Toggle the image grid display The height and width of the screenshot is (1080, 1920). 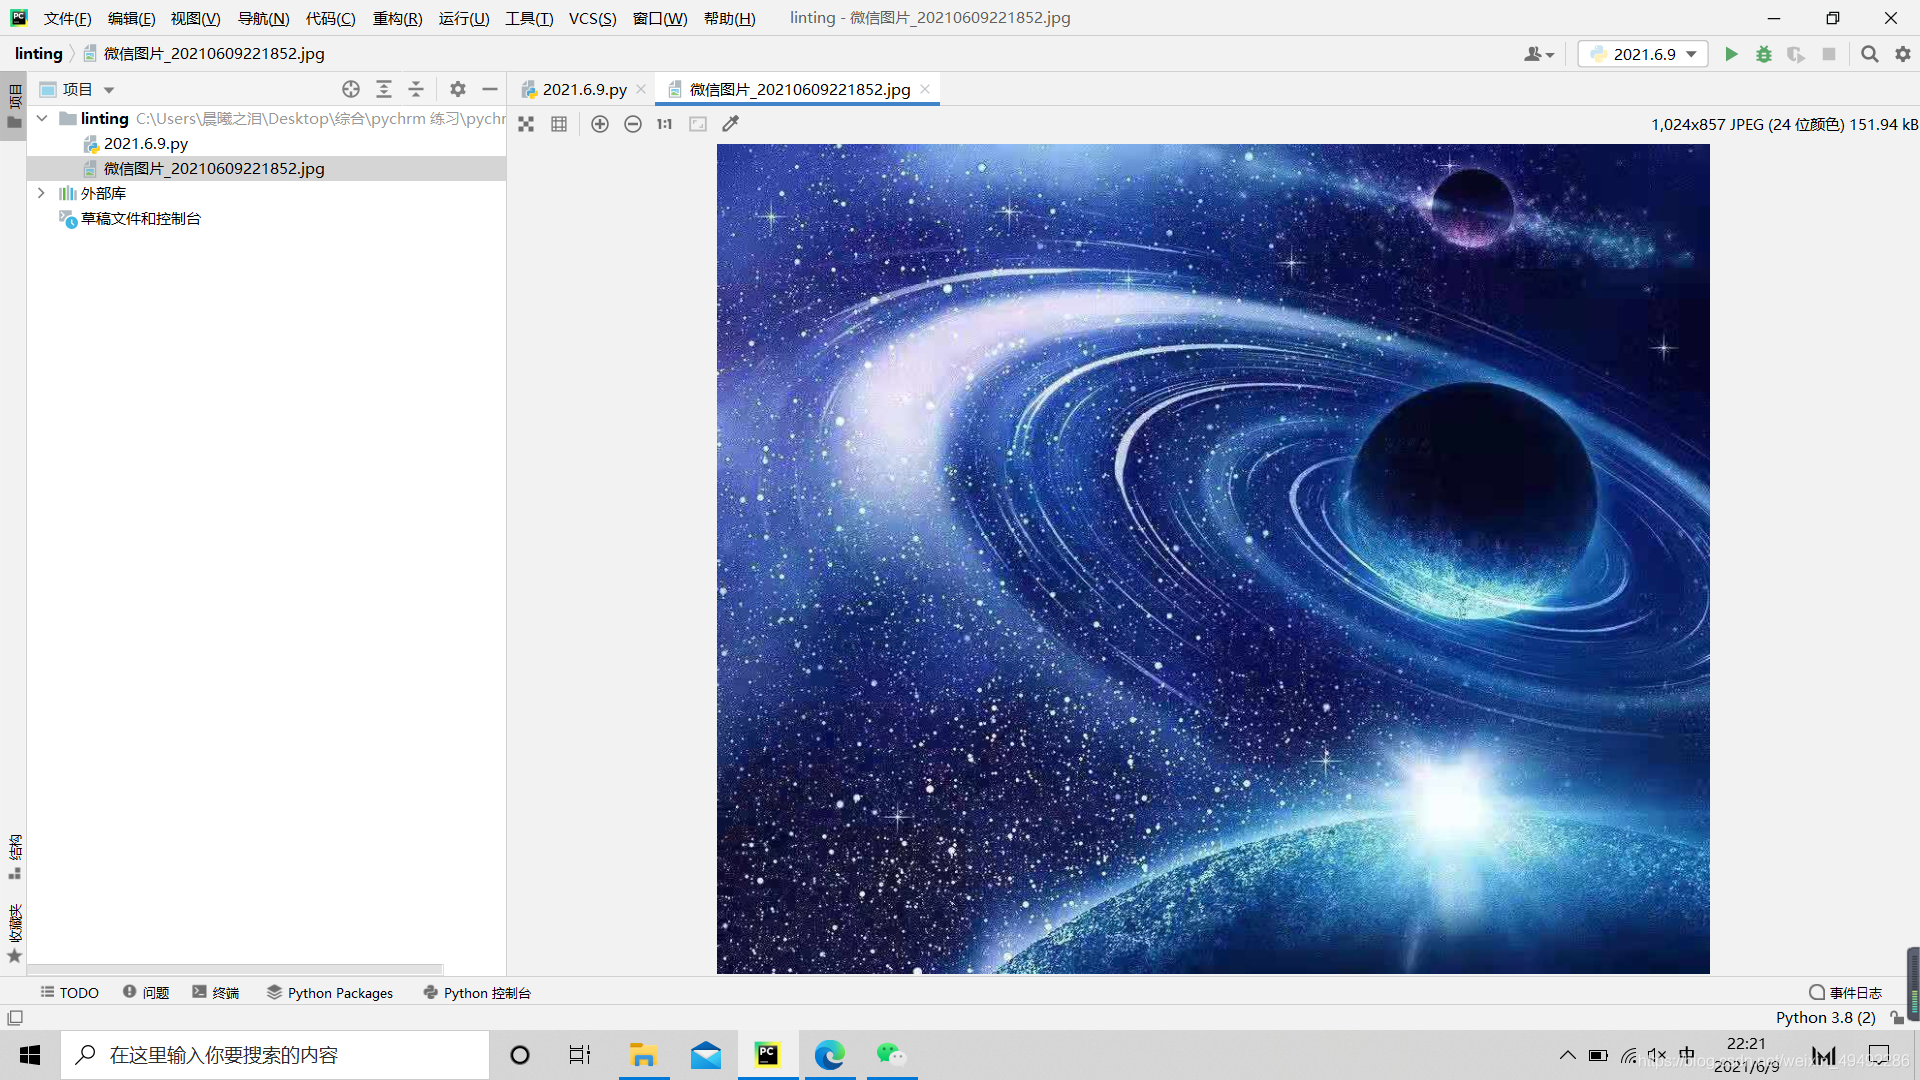559,124
